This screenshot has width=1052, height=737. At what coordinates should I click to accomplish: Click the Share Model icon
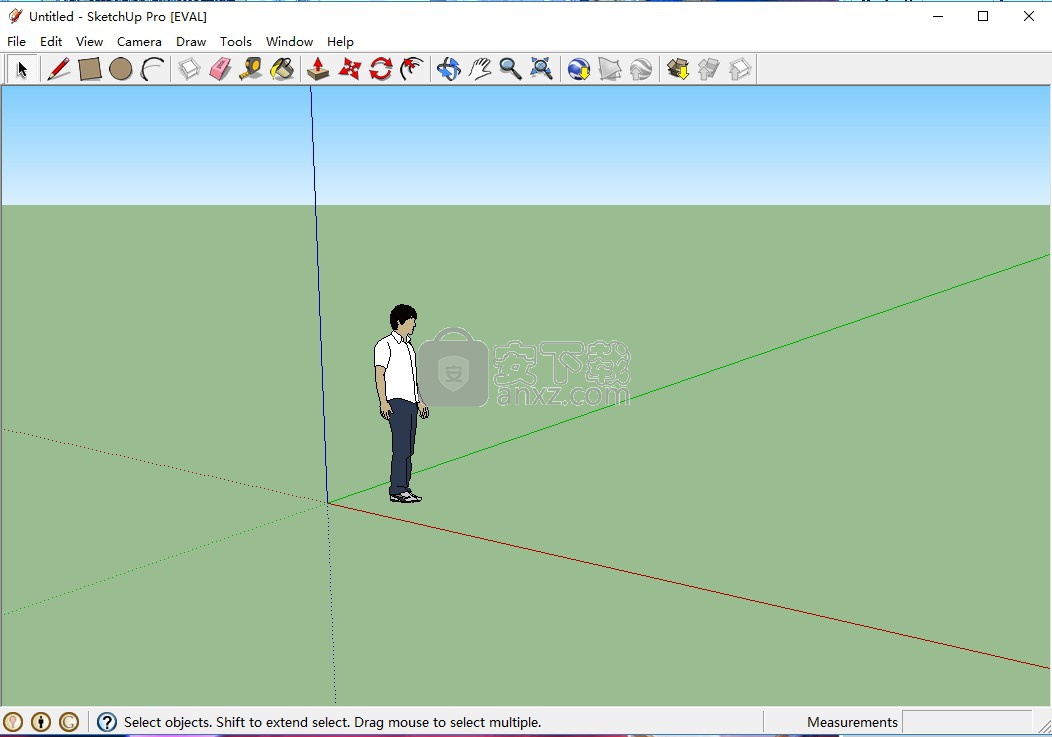708,69
